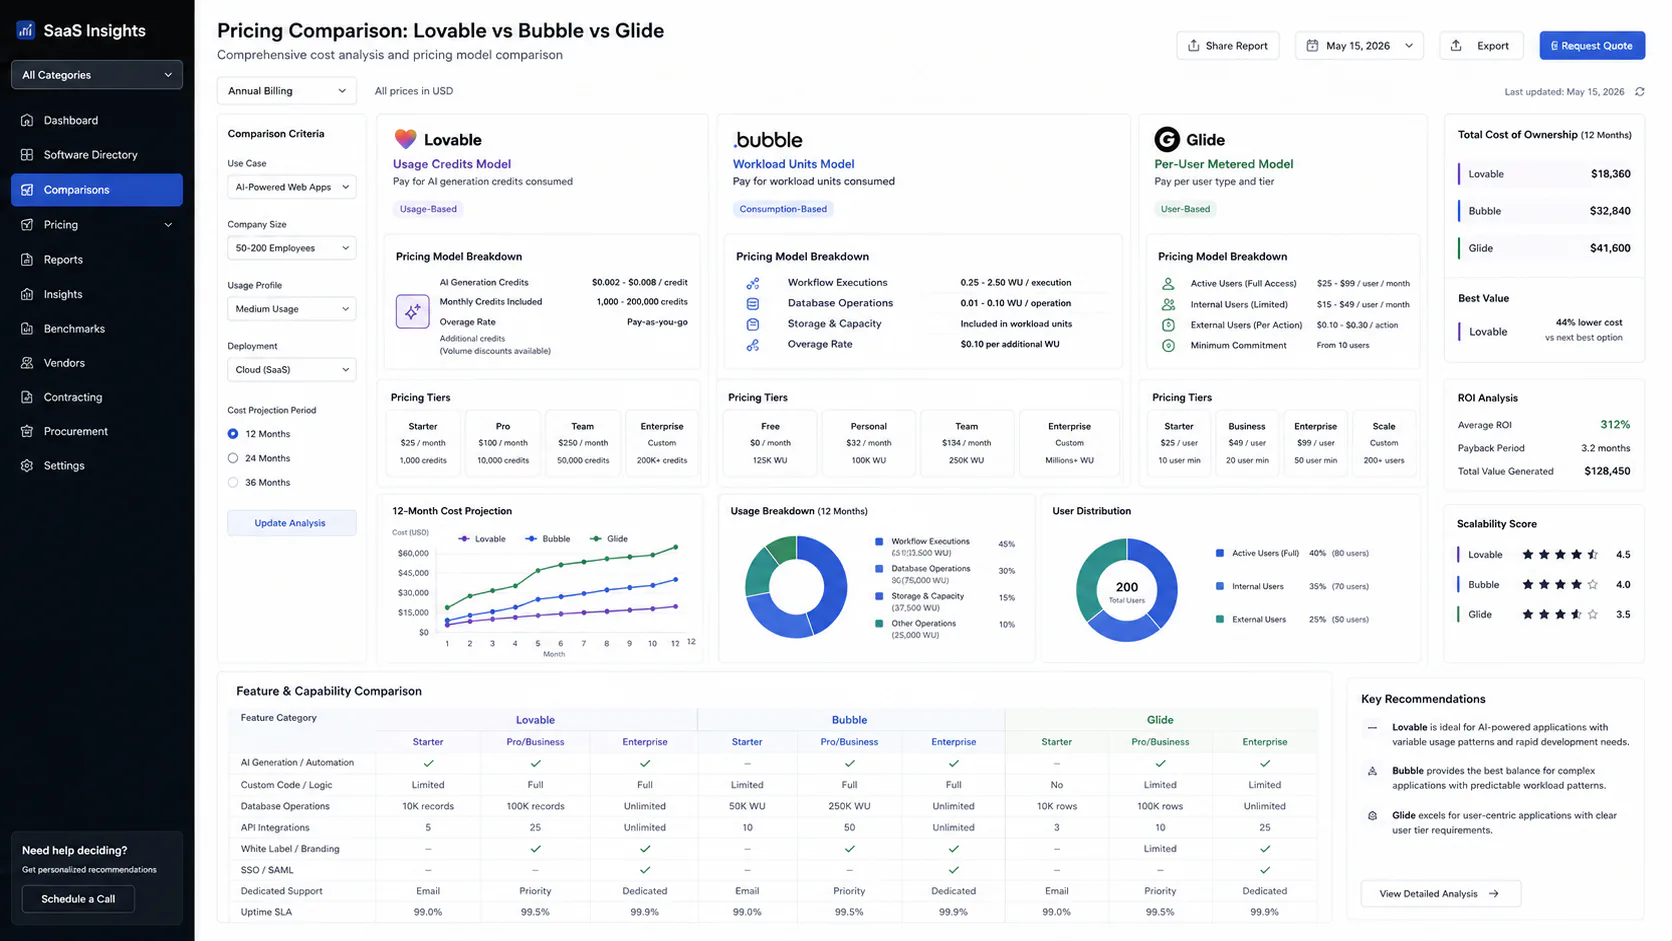This screenshot has height=941, width=1672.
Task: Open Benchmarks in the sidebar
Action: point(97,328)
